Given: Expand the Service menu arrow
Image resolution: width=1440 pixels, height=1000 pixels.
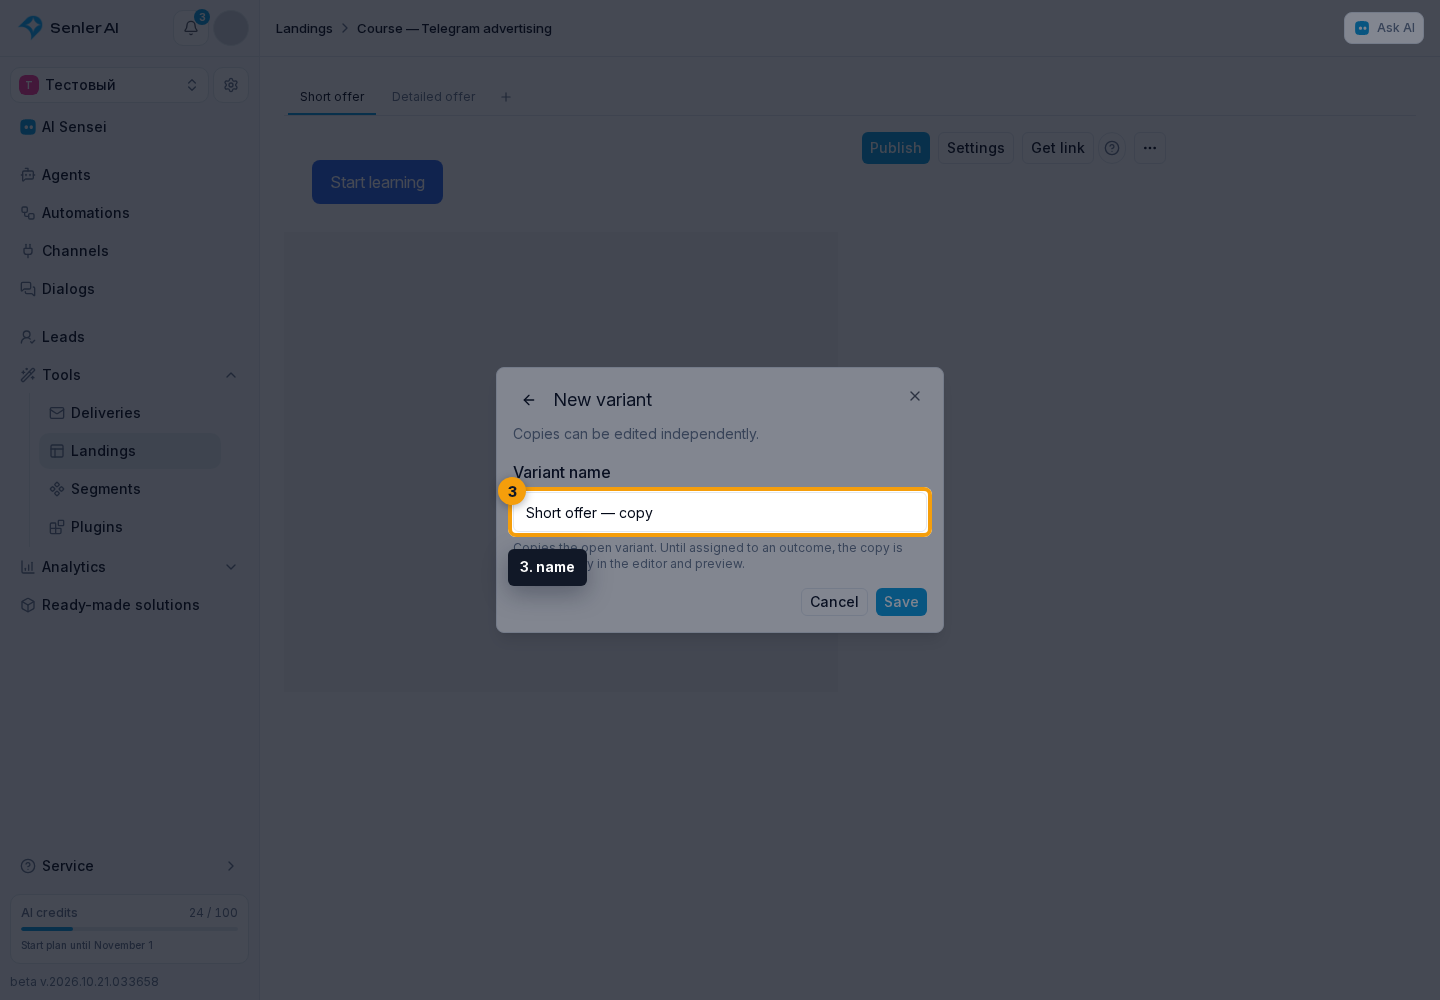Looking at the screenshot, I should pyautogui.click(x=231, y=866).
